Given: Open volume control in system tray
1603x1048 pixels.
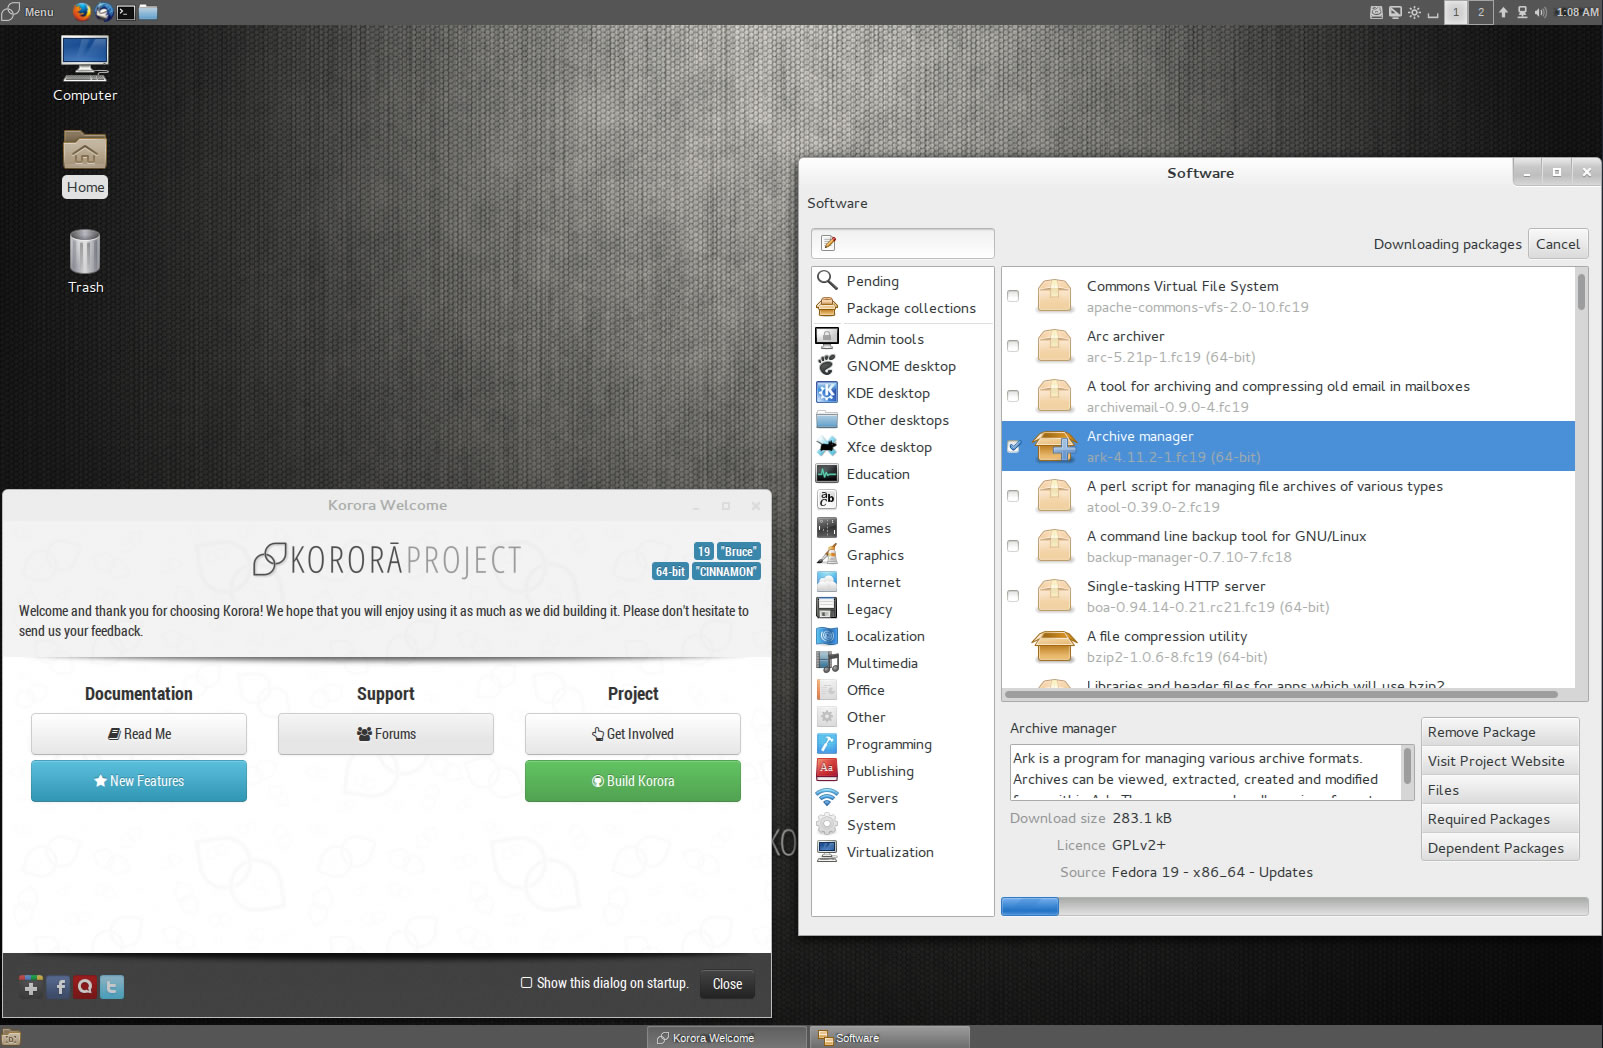Looking at the screenshot, I should click(1540, 12).
